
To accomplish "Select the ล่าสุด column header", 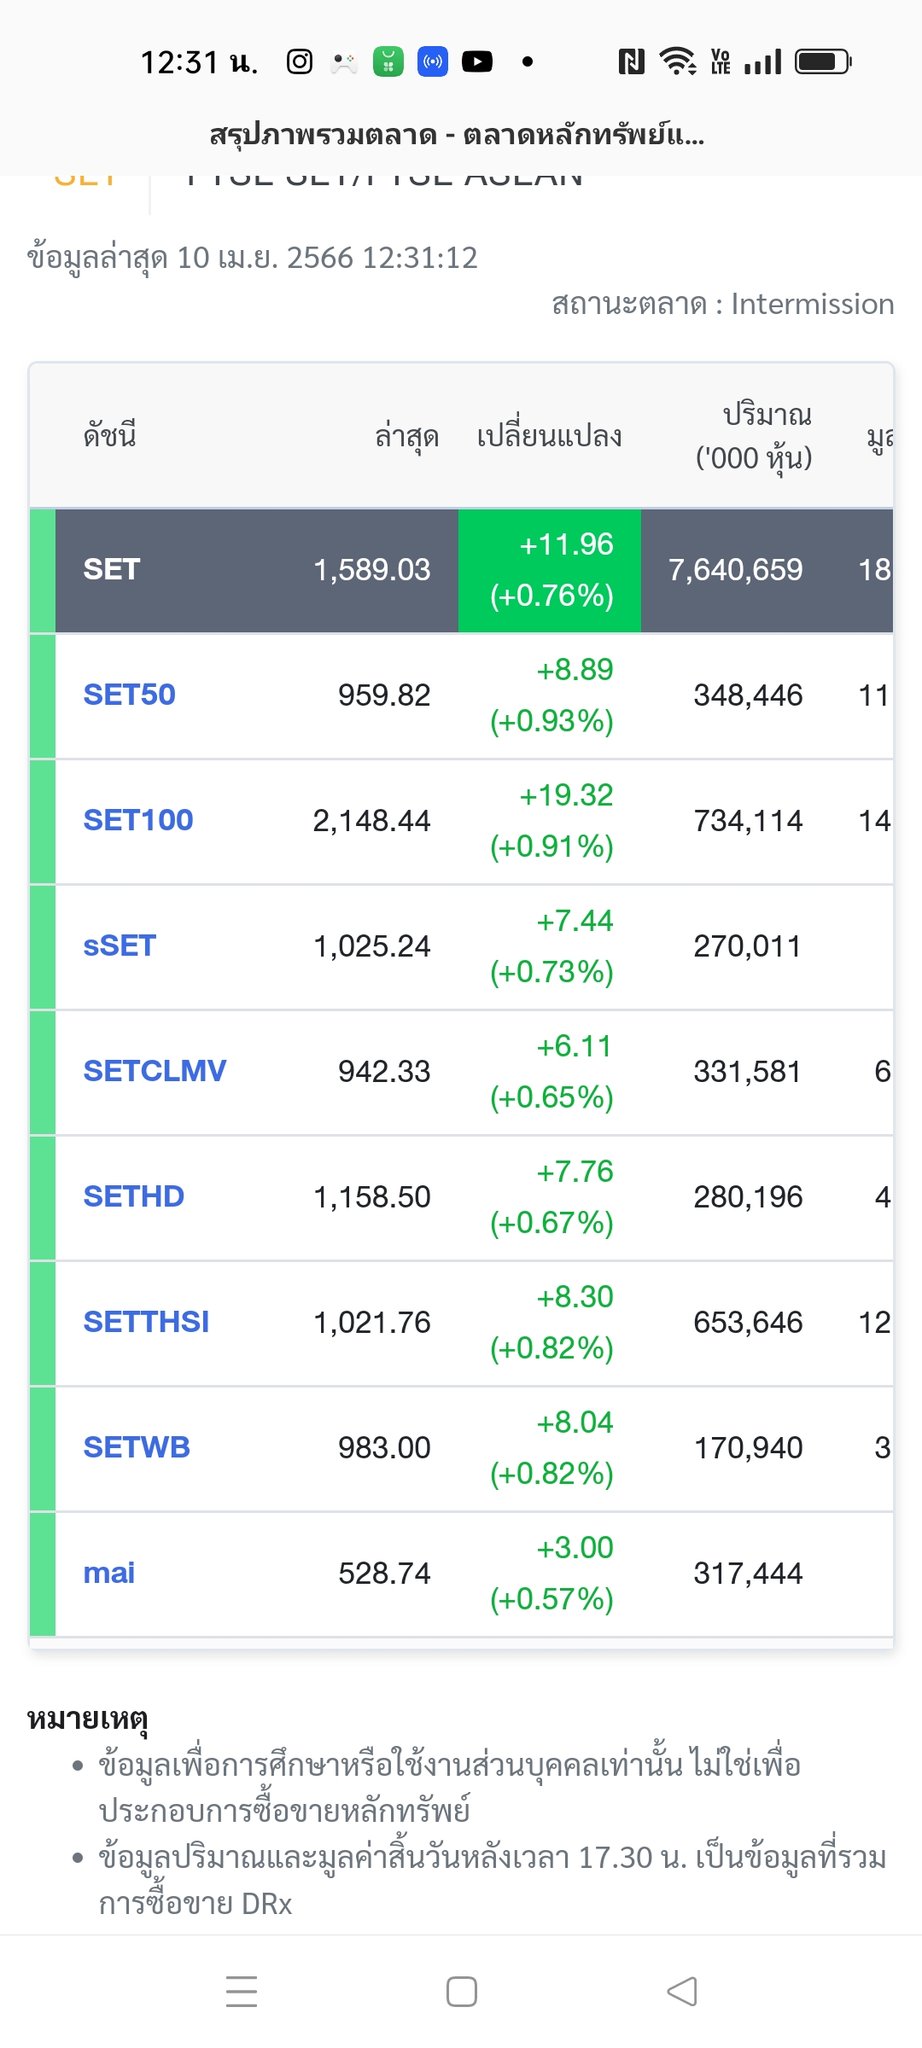I will 406,436.
